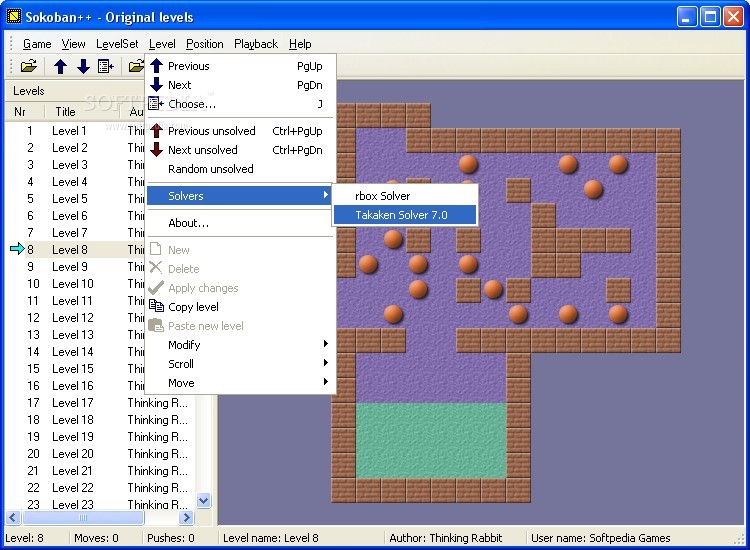
Task: Close the Sokoban++ window
Action: coord(733,17)
